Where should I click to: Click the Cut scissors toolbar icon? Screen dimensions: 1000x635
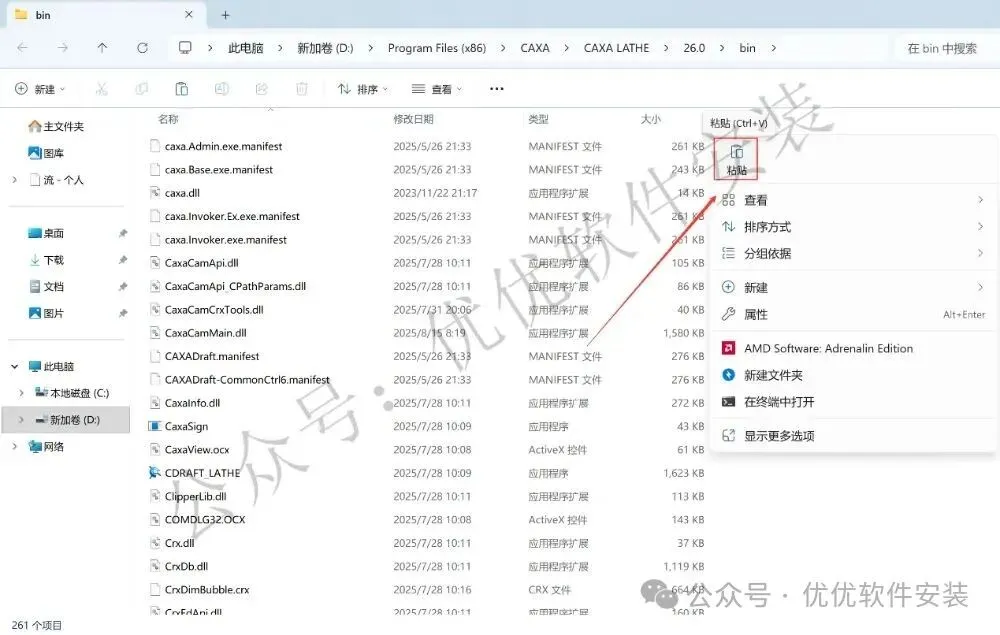pyautogui.click(x=101, y=89)
